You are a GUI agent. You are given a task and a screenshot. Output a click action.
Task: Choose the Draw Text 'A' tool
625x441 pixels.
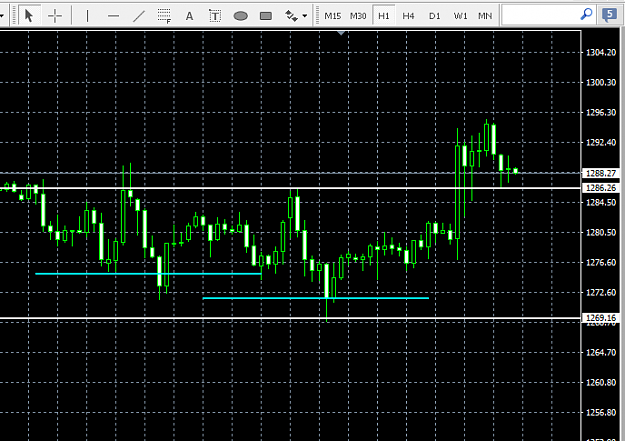pos(189,16)
